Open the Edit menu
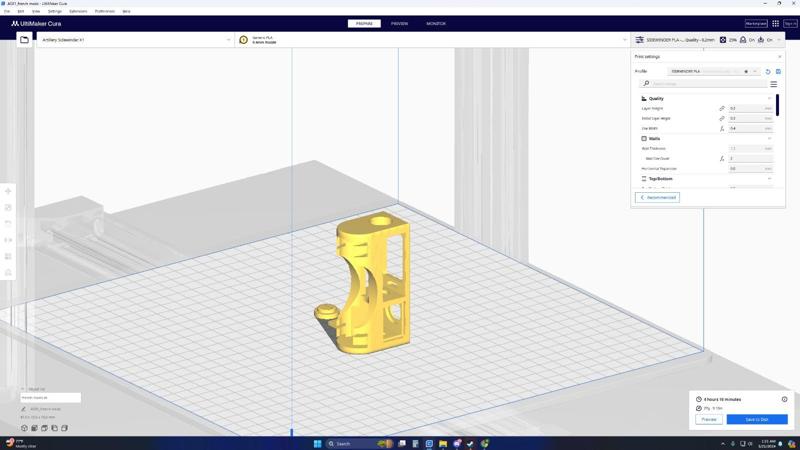Image resolution: width=800 pixels, height=450 pixels. (x=20, y=11)
